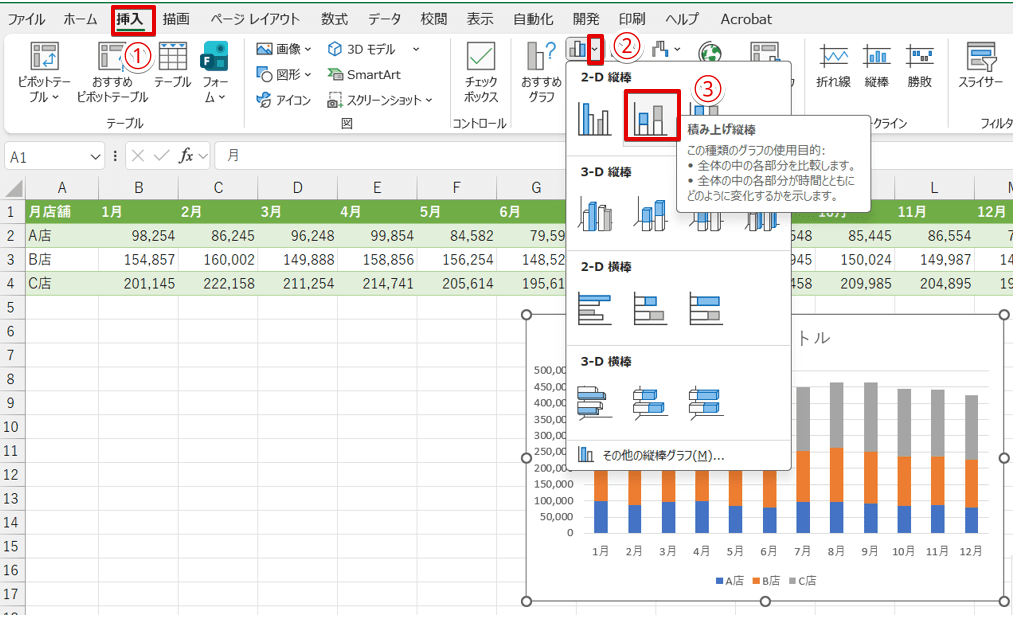1019x621 pixels.
Task: Click the おすすめピボットテーブル icon
Action: coord(112,70)
